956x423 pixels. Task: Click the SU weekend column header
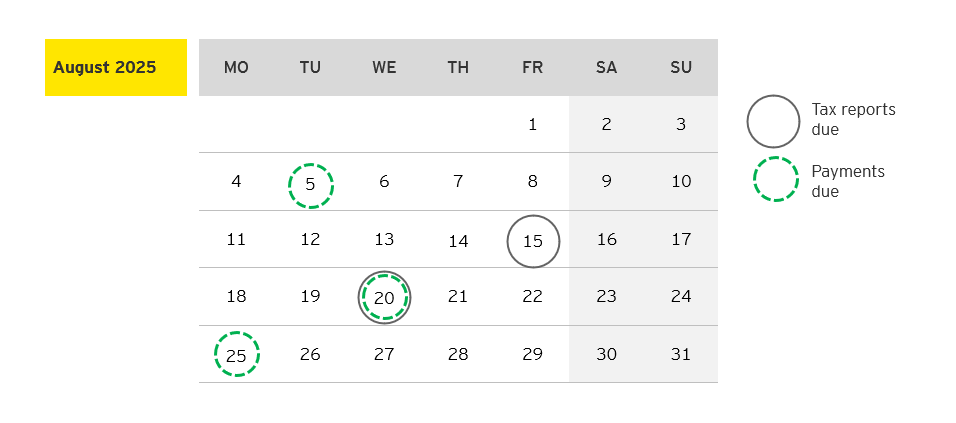[681, 68]
